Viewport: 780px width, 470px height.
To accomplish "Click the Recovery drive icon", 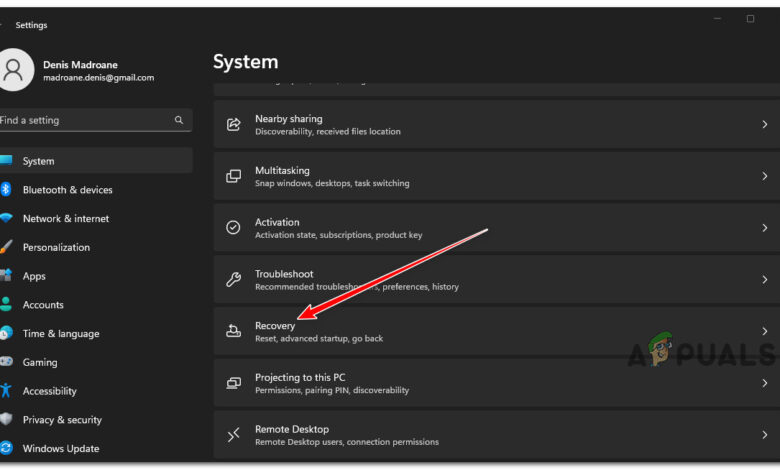I will (233, 331).
